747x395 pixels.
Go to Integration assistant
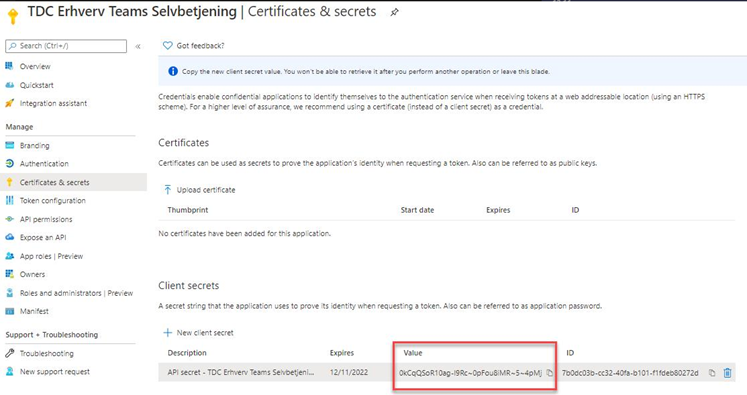(x=53, y=103)
